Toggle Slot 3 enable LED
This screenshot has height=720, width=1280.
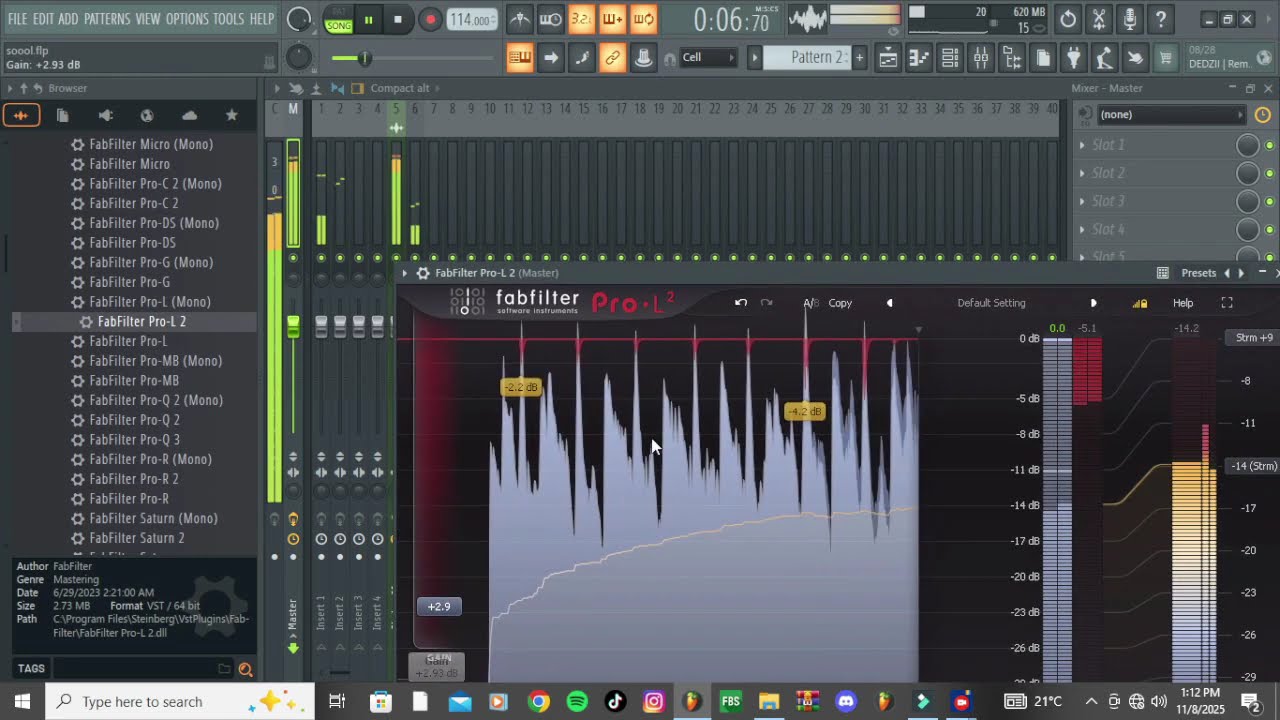point(1269,202)
